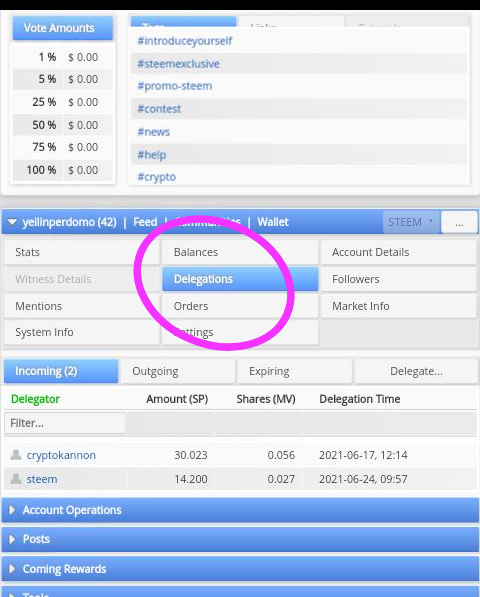
Task: Sort by the Delegator column header
Action: tap(35, 399)
